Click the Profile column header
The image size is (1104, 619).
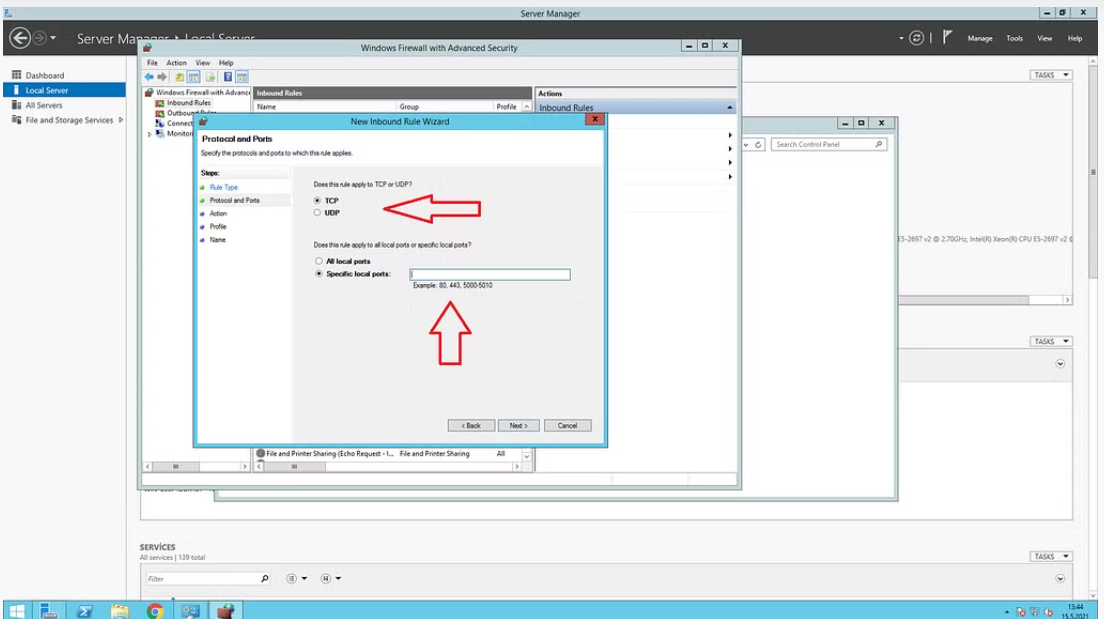(x=507, y=107)
